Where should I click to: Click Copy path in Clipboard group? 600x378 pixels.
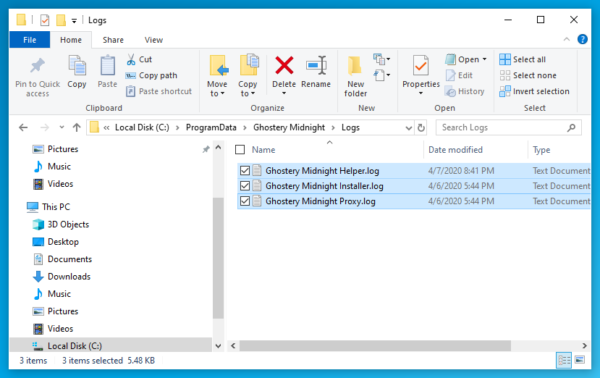click(152, 75)
